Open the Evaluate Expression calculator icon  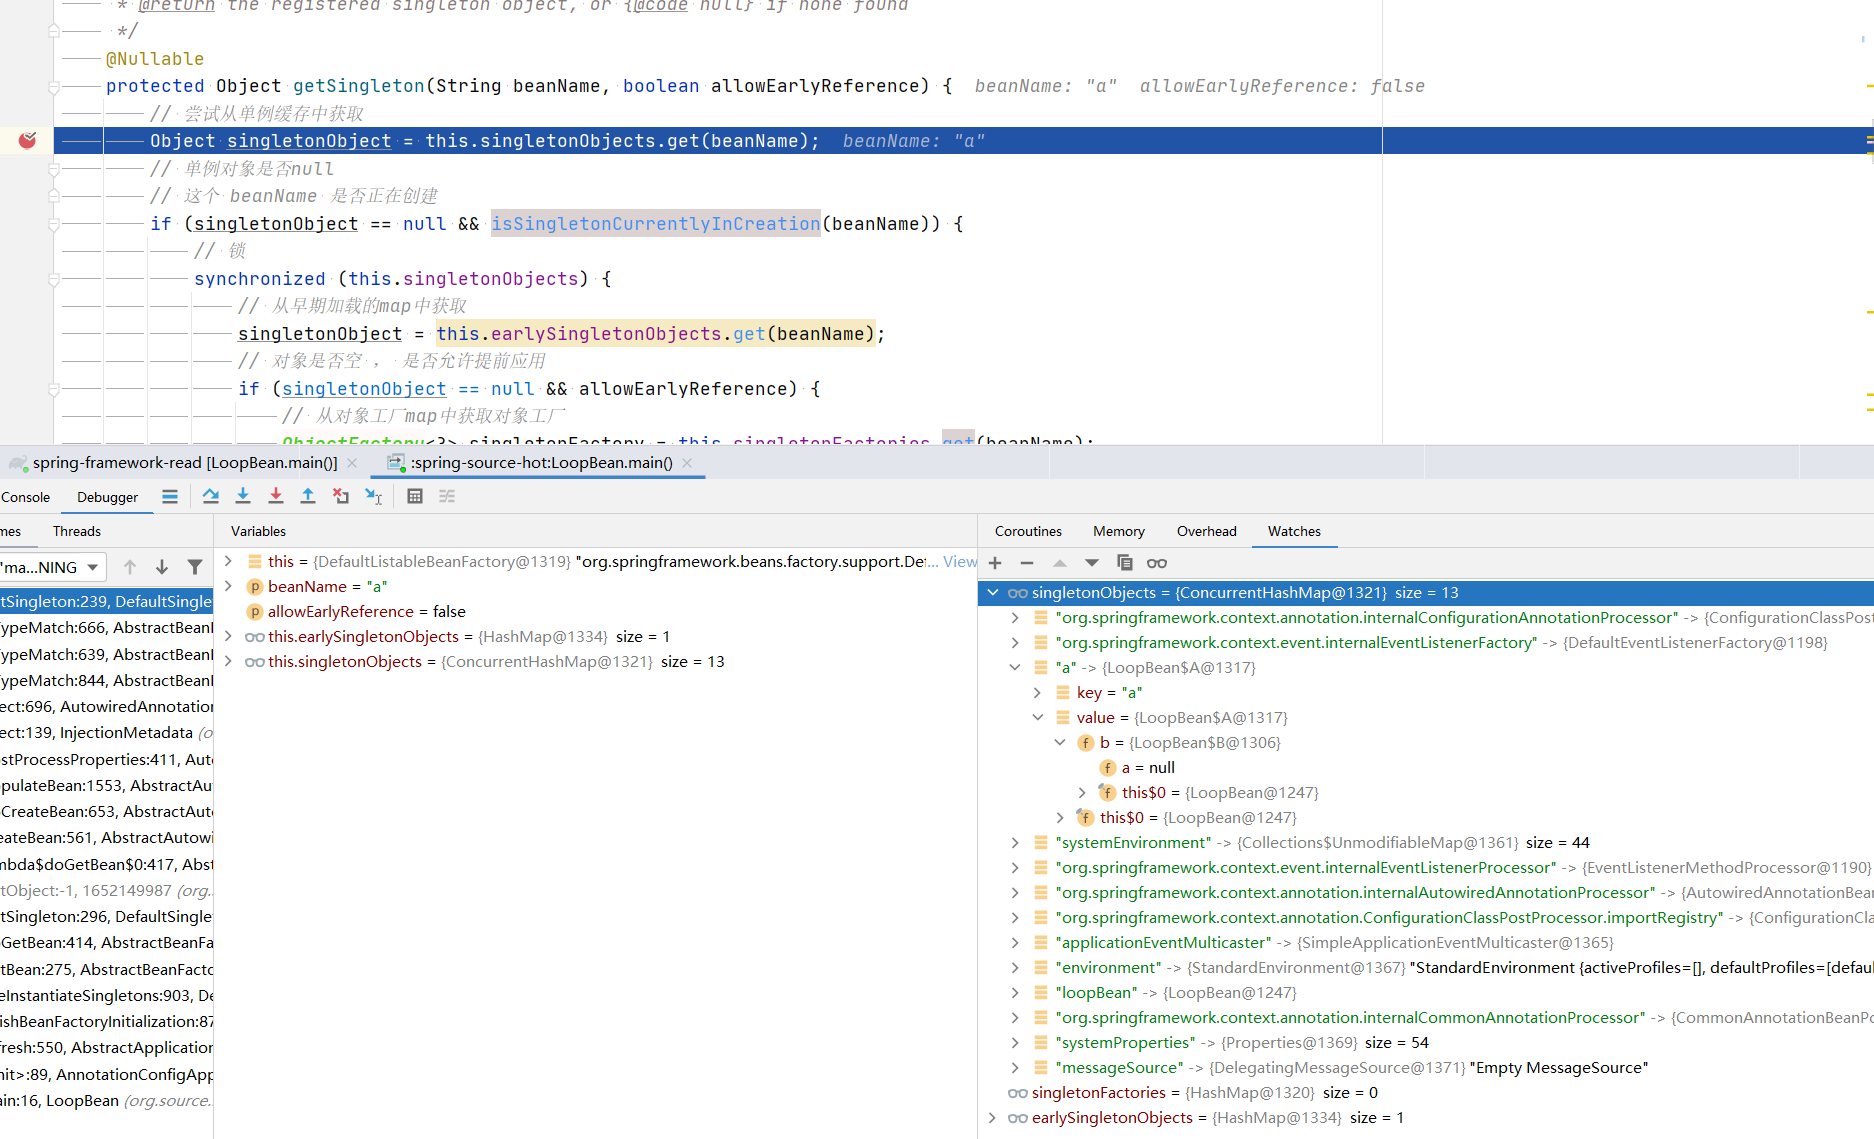tap(415, 496)
